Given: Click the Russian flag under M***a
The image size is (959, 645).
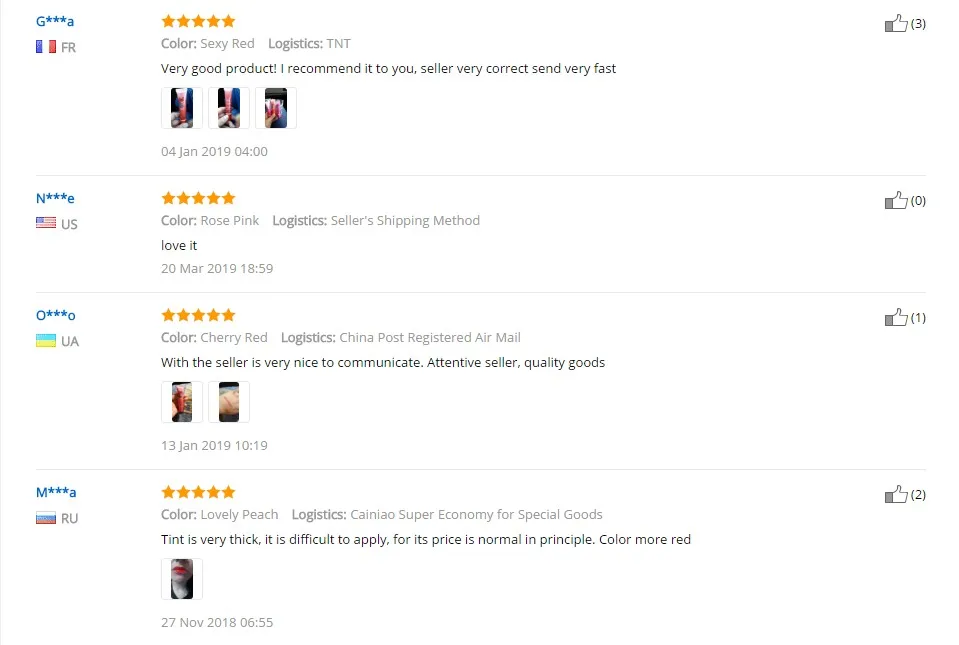Looking at the screenshot, I should click(x=46, y=518).
